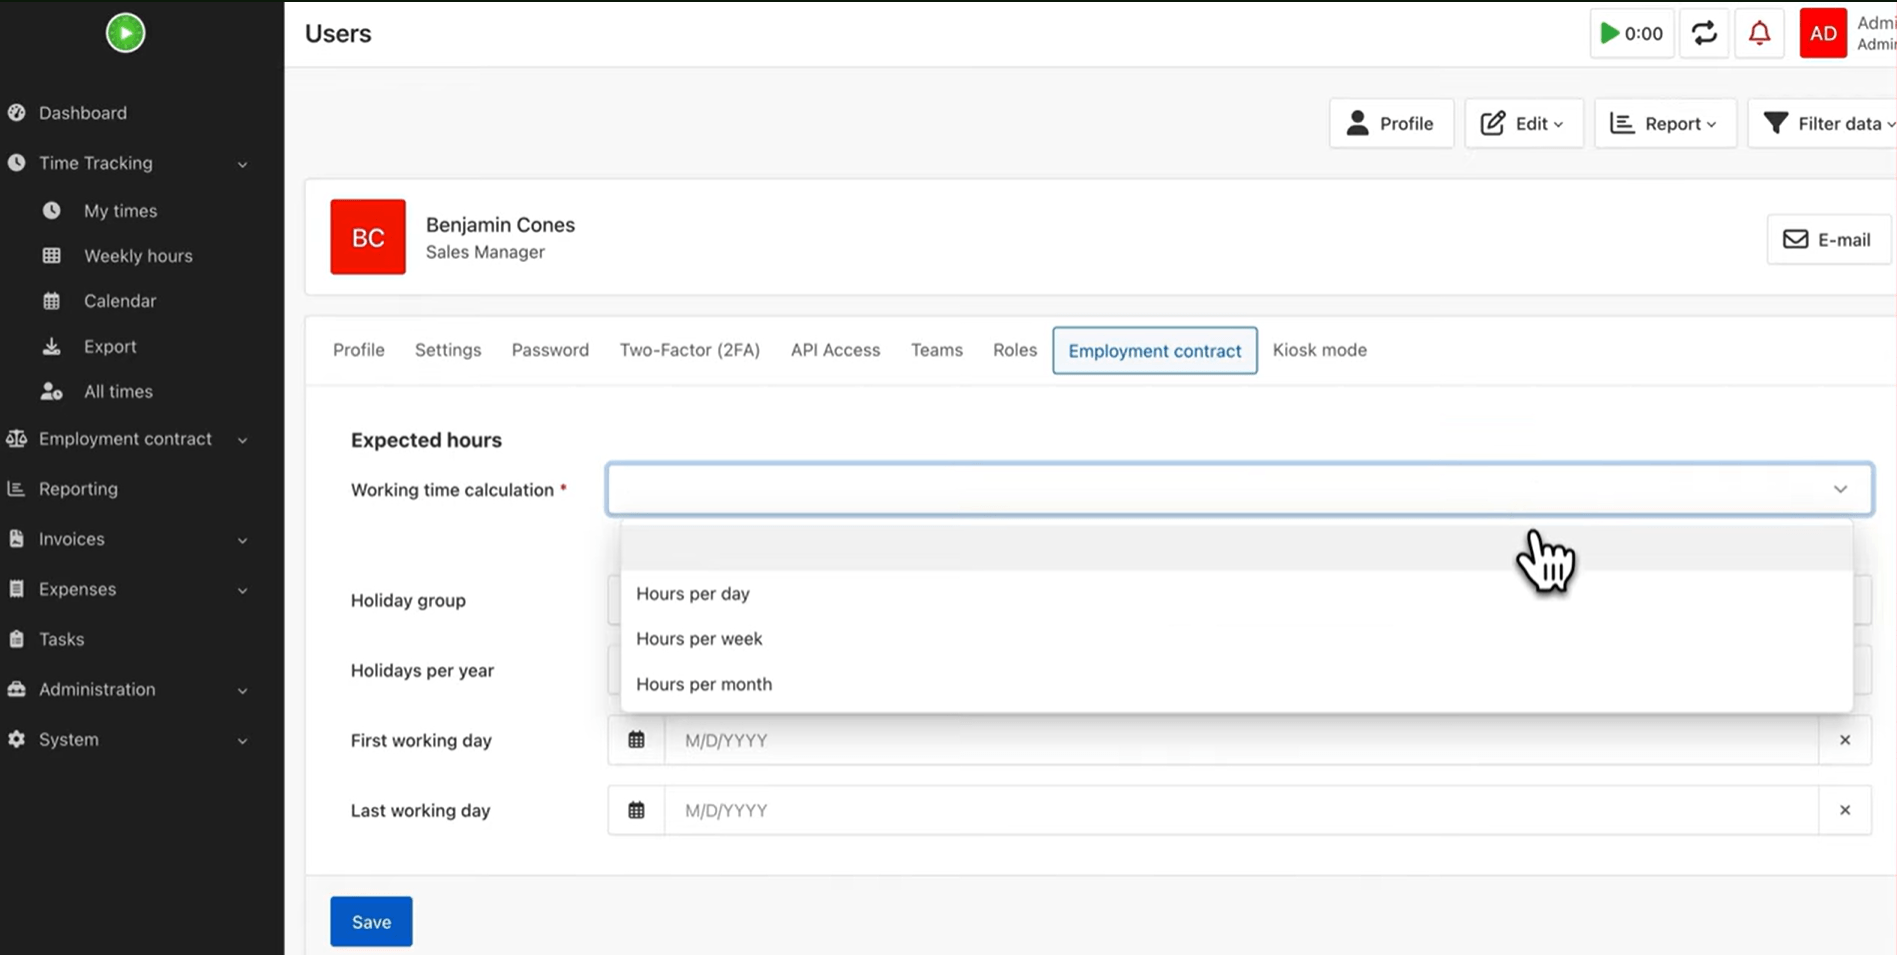Click the E-mail button
This screenshot has width=1897, height=955.
pos(1828,239)
